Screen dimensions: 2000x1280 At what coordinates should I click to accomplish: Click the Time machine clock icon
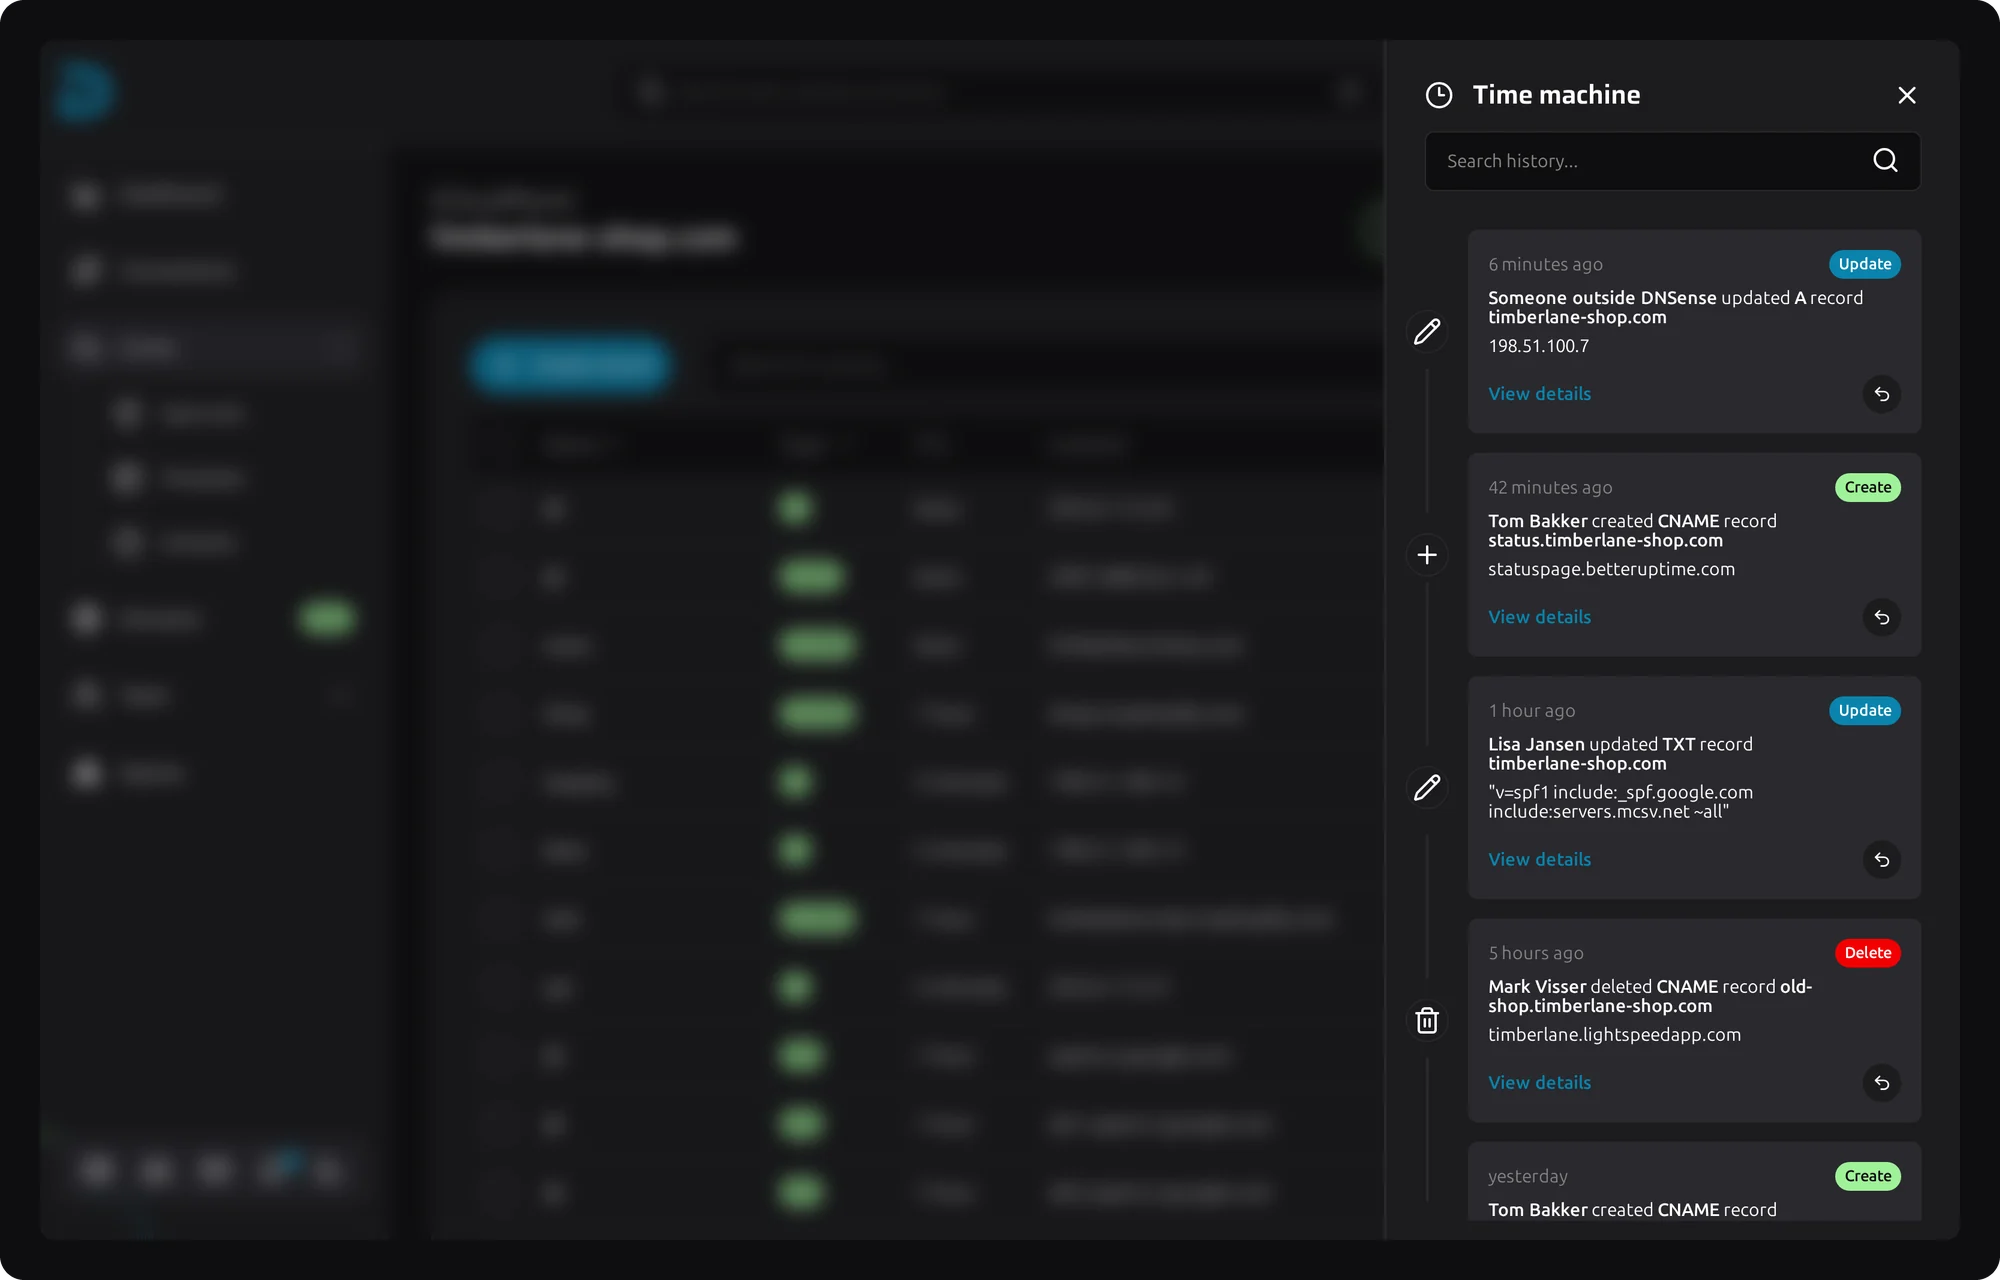pyautogui.click(x=1438, y=95)
